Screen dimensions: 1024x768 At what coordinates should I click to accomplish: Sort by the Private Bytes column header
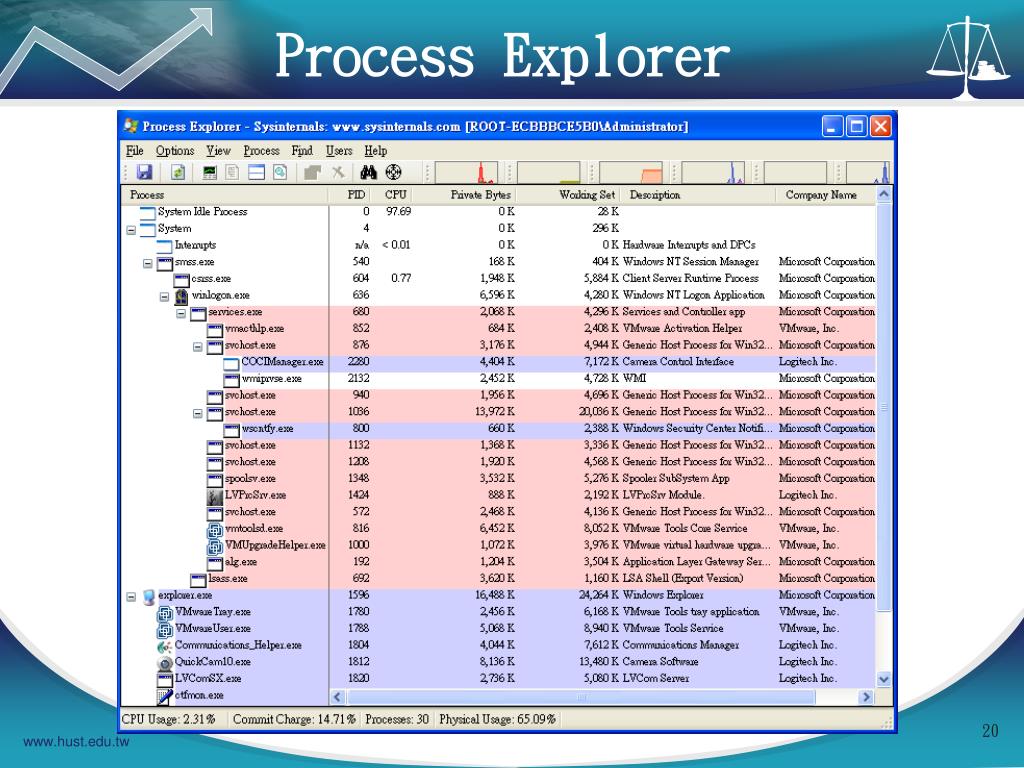(x=466, y=195)
